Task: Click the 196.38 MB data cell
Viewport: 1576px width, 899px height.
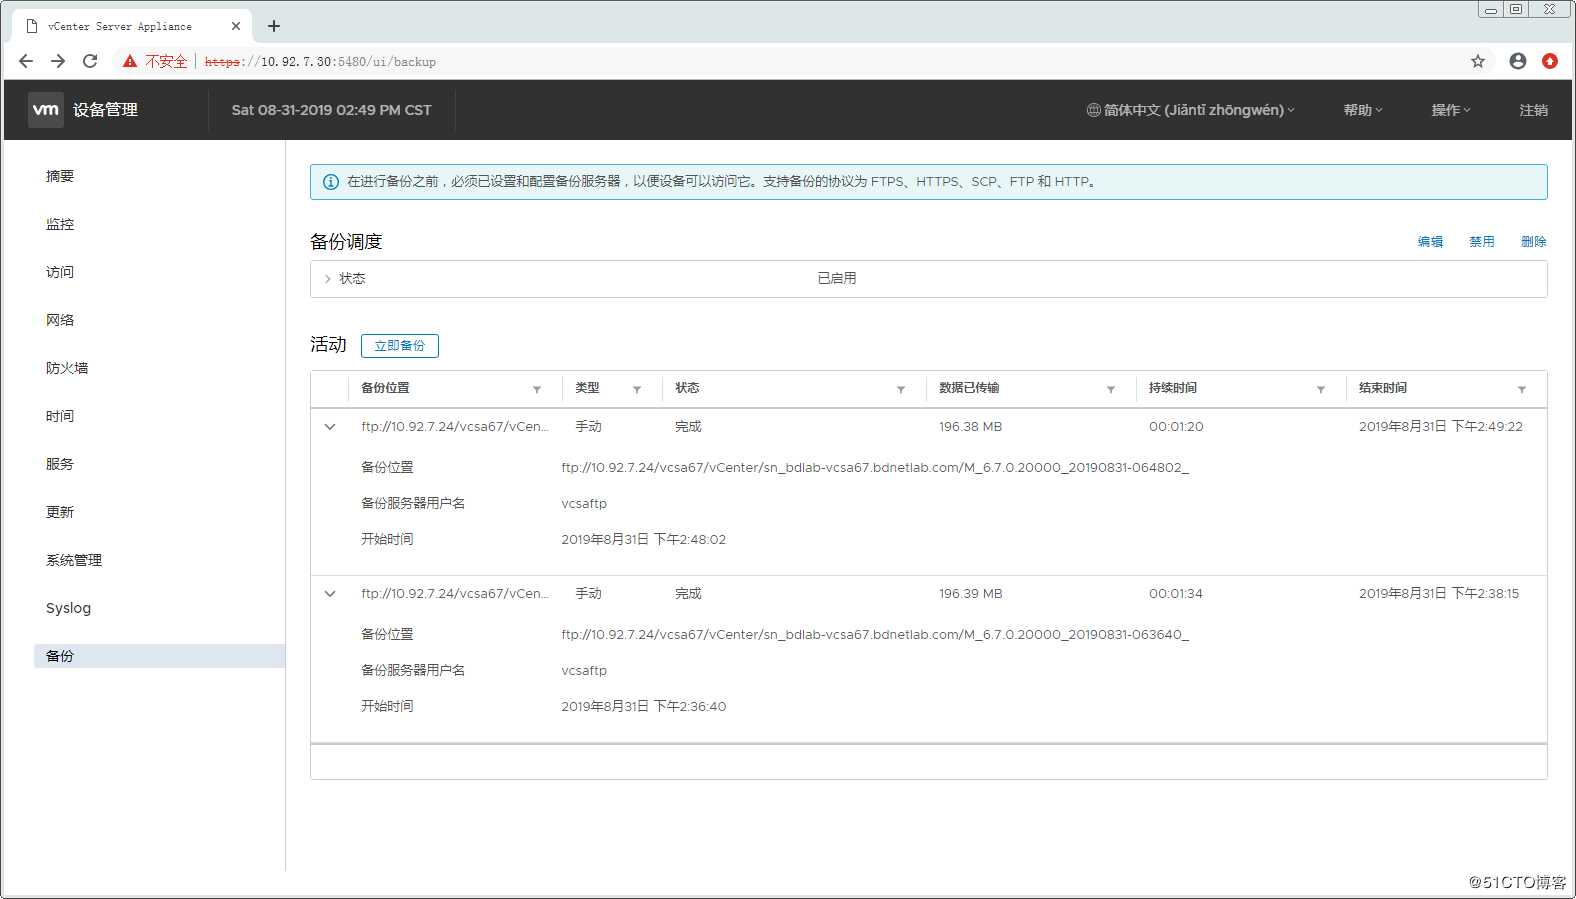Action: click(970, 427)
